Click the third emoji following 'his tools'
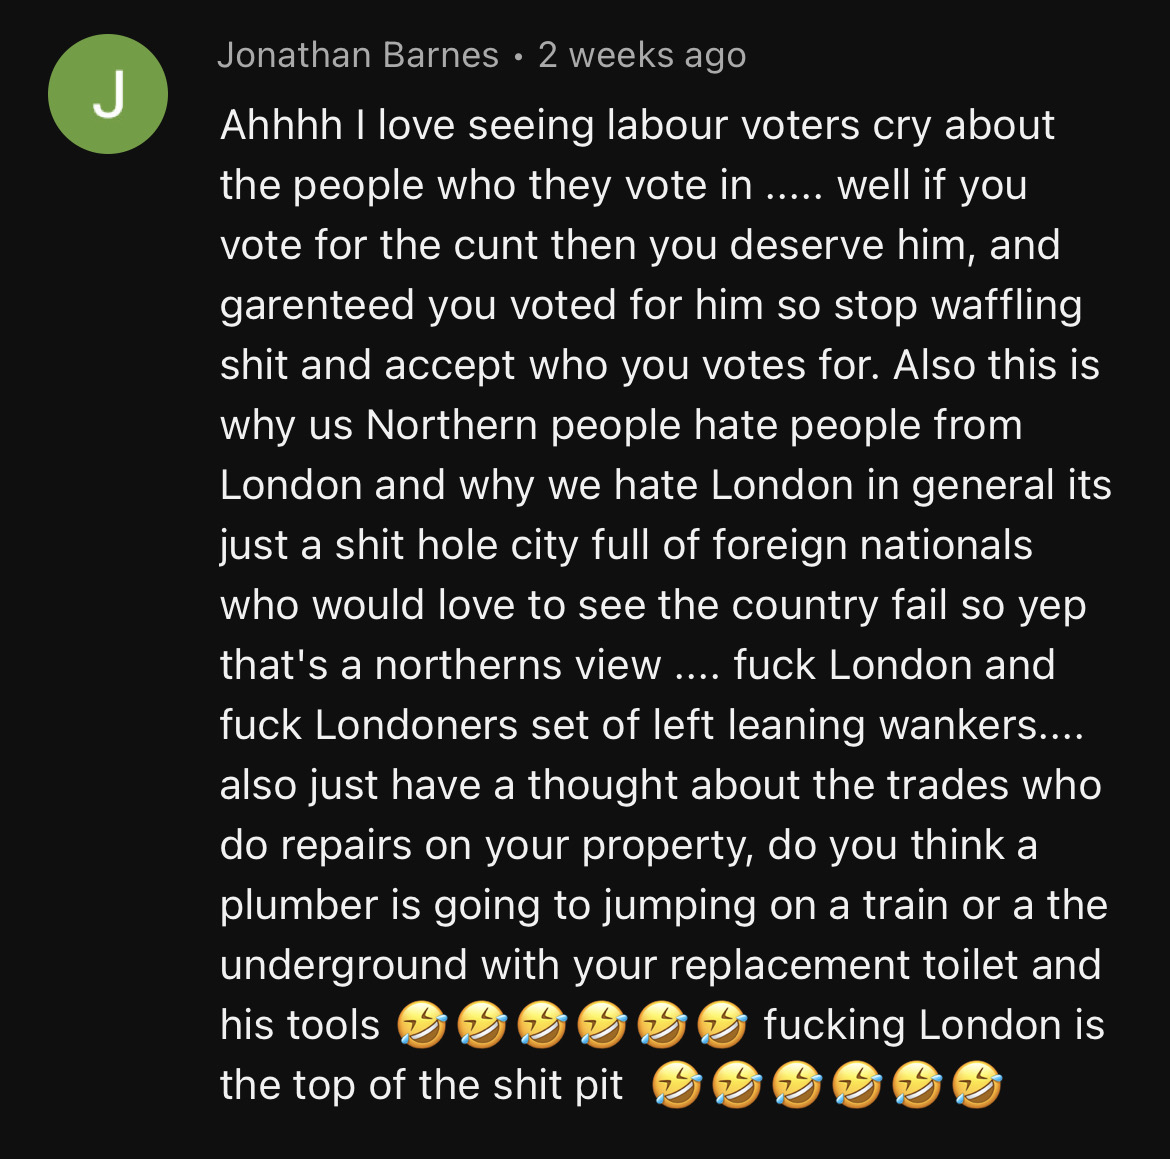 pyautogui.click(x=542, y=1025)
